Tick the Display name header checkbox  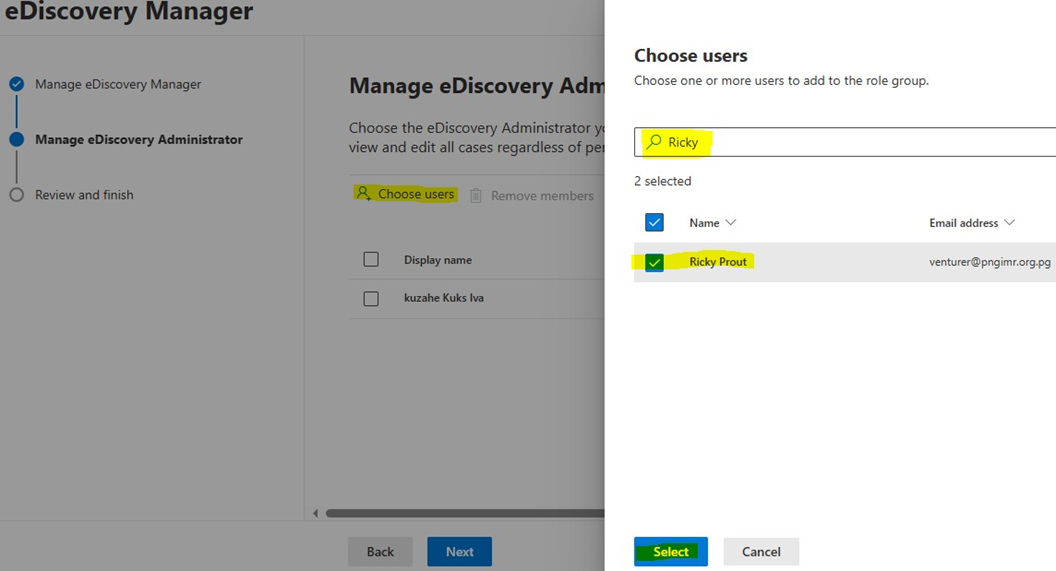(x=371, y=260)
